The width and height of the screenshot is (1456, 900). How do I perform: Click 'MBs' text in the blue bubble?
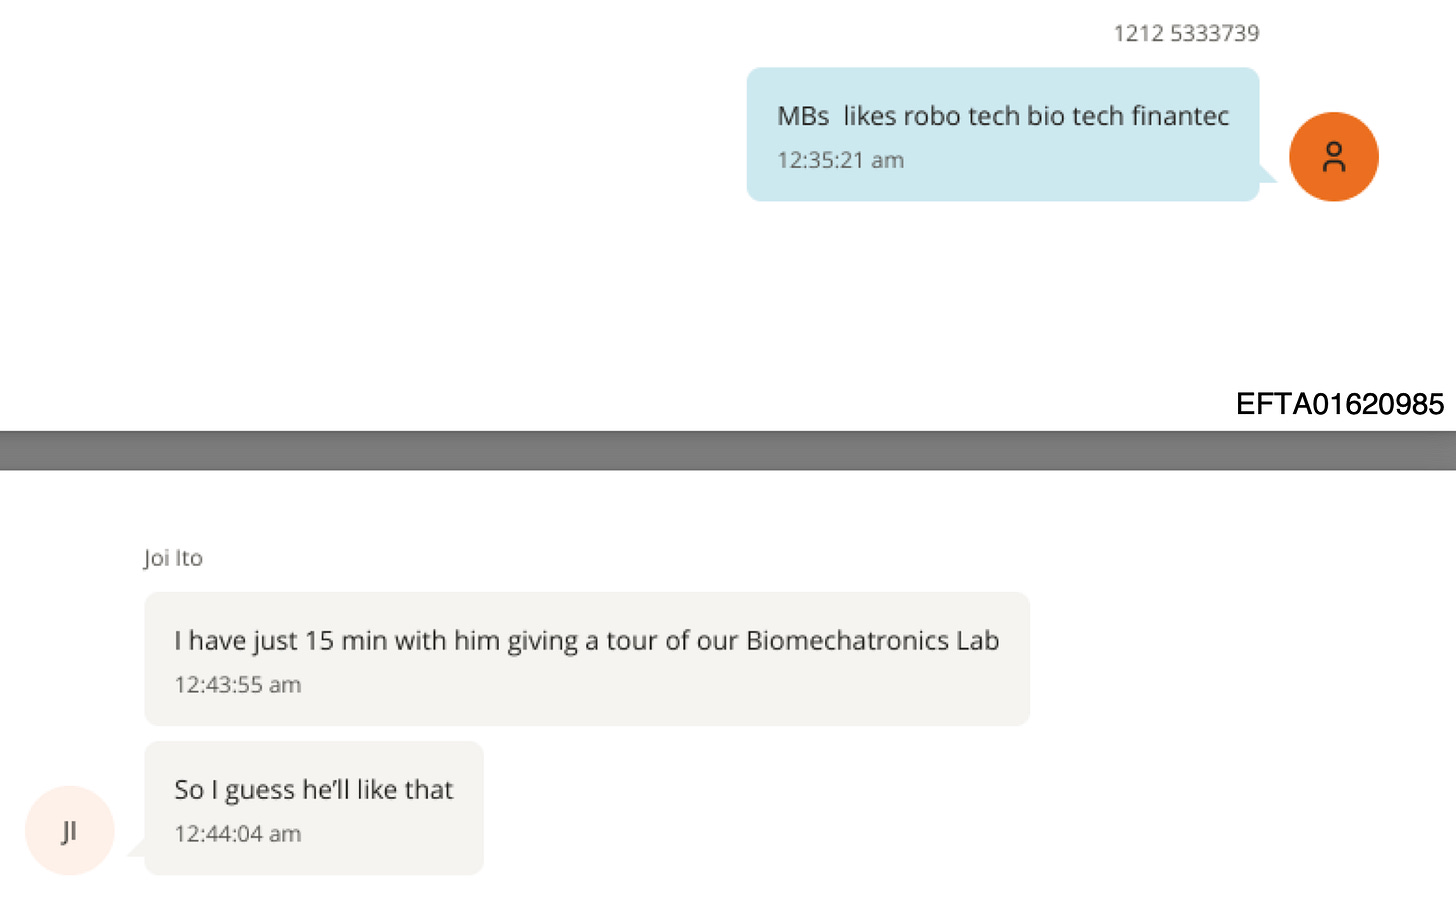[803, 116]
